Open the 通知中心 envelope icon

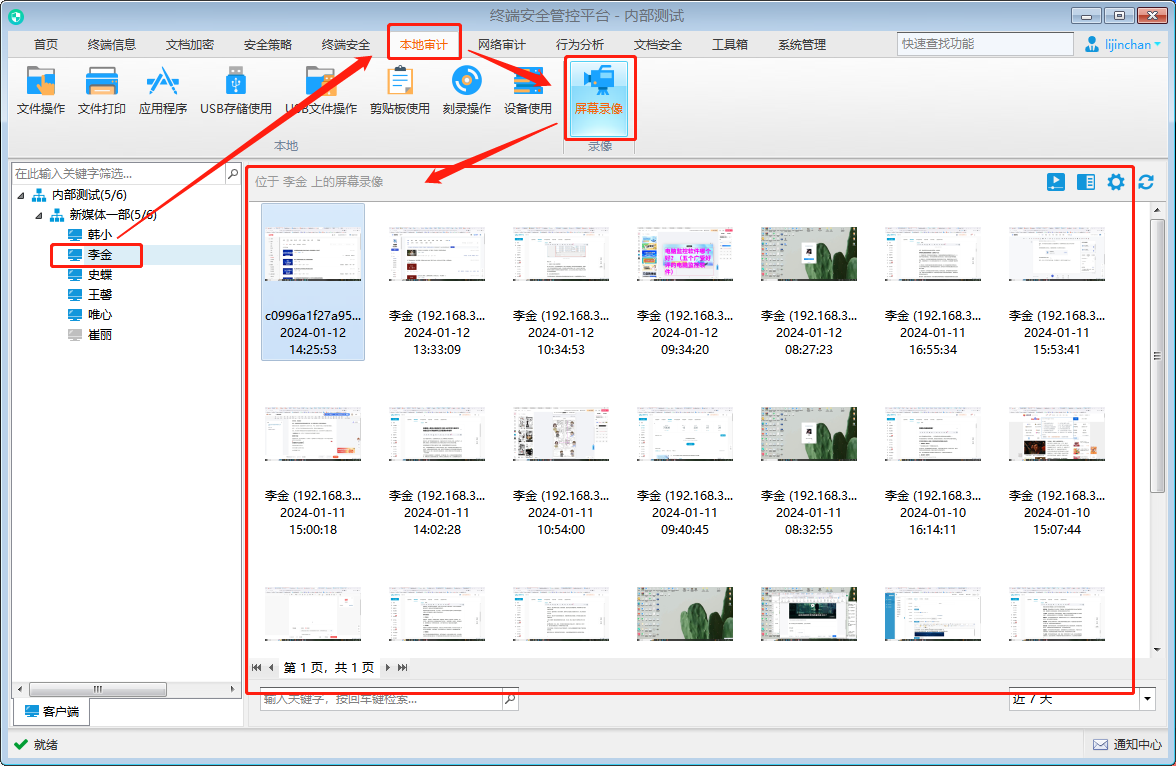pos(1100,744)
